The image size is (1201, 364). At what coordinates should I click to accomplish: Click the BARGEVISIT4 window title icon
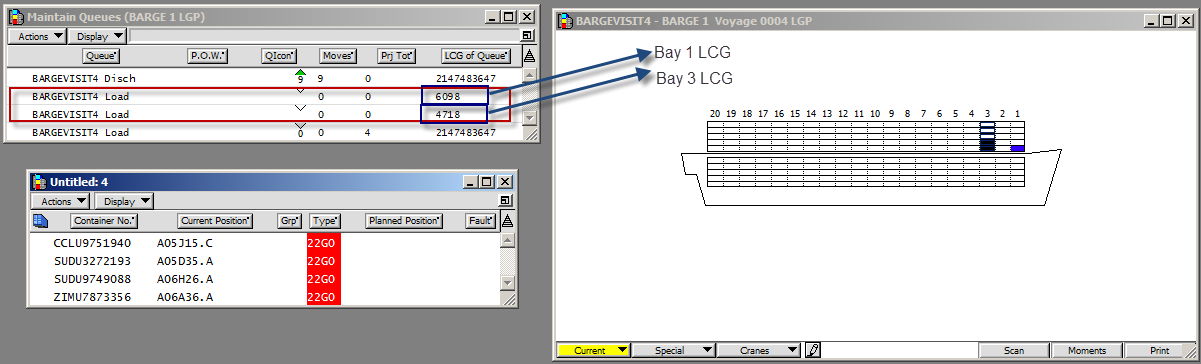(565, 20)
